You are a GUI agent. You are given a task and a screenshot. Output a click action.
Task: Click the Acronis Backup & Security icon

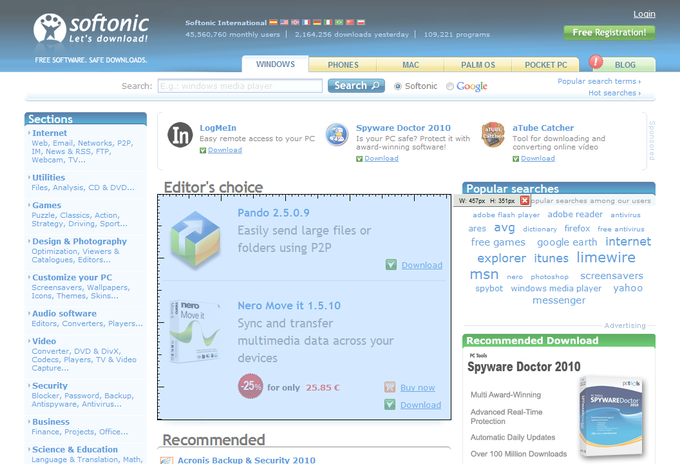tap(167, 460)
